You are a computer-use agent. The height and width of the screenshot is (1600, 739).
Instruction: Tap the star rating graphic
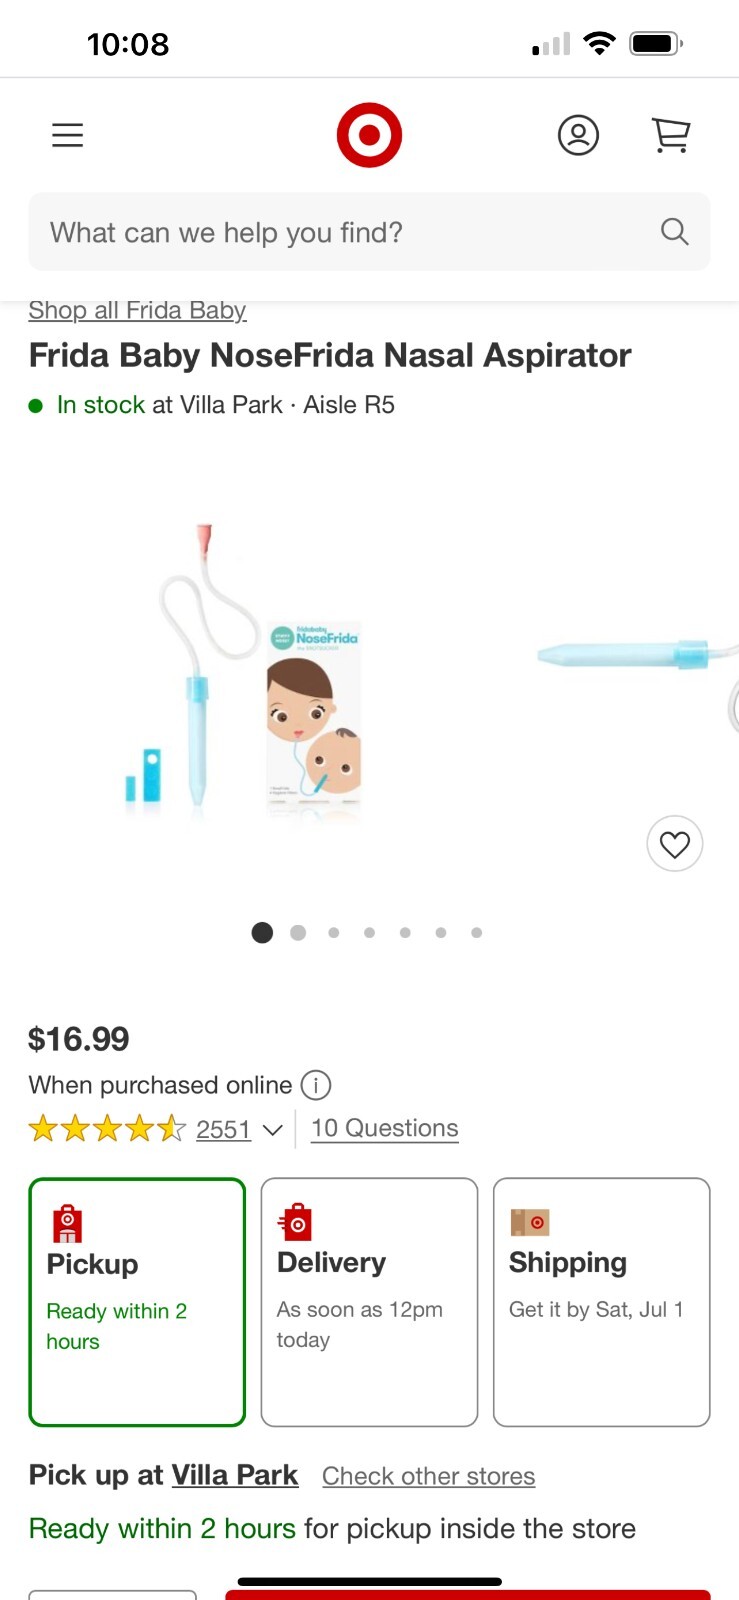(x=107, y=1129)
